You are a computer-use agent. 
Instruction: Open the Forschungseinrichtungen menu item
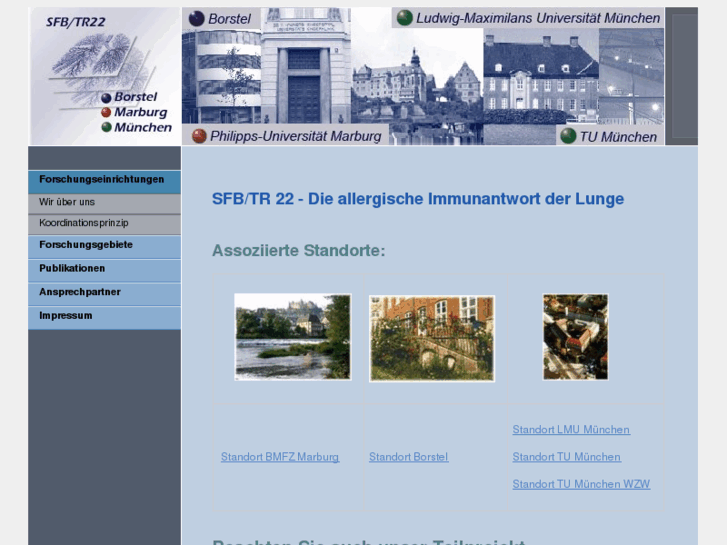[x=104, y=181]
